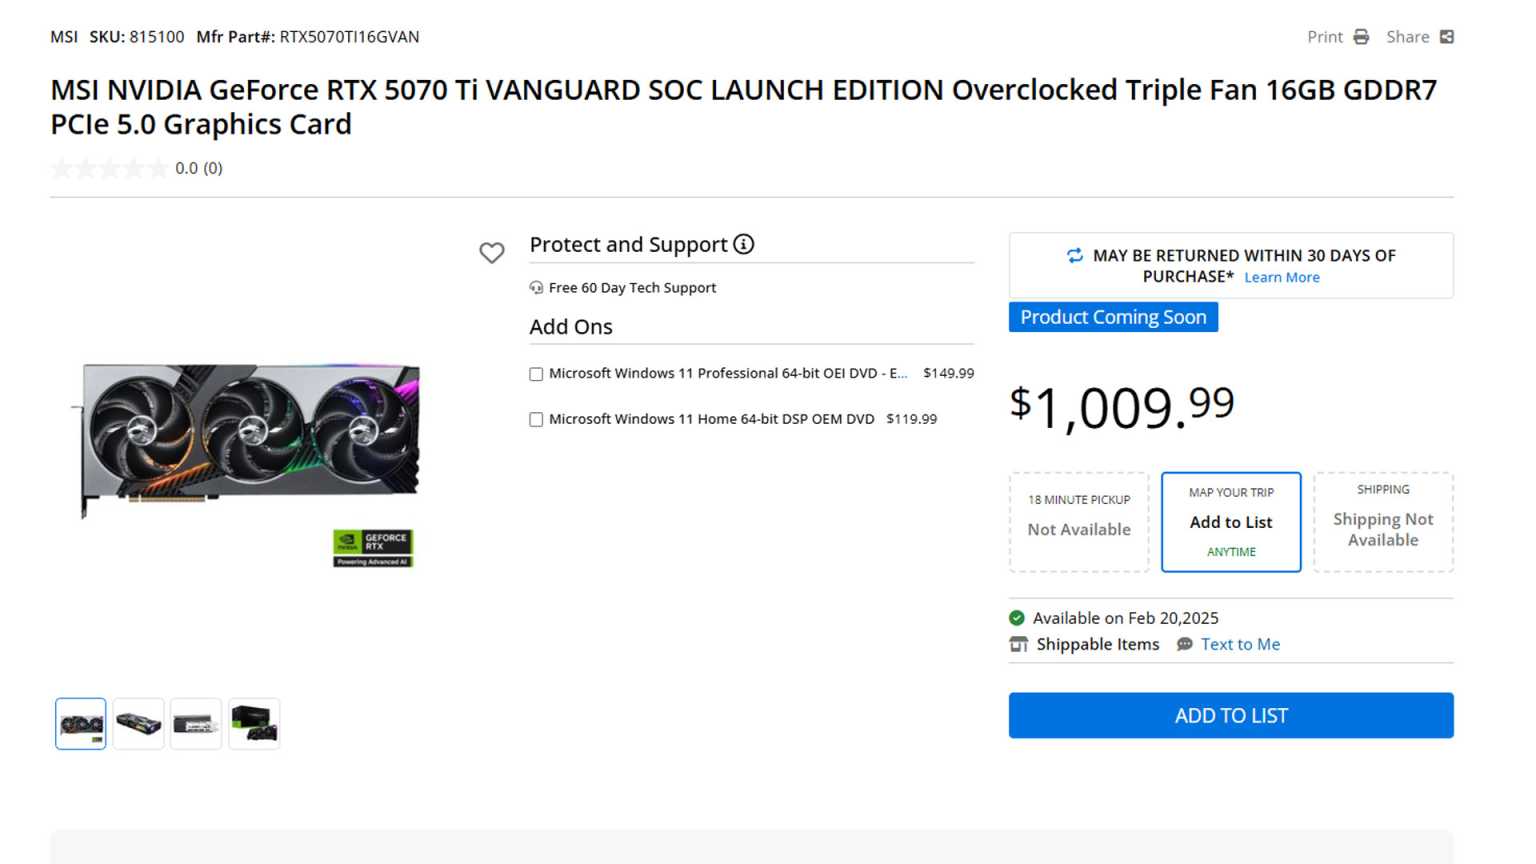The image size is (1536, 864).
Task: View the second angled card thumbnail
Action: (139, 724)
